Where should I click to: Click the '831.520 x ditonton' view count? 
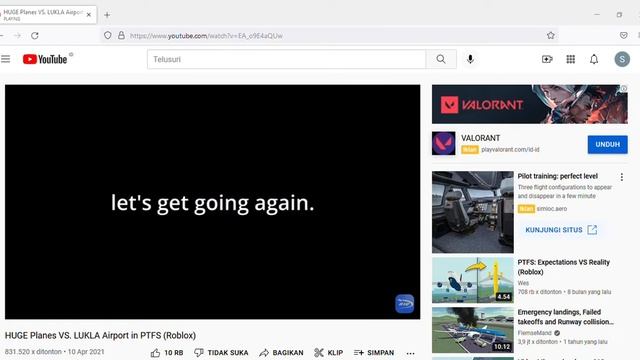point(33,352)
